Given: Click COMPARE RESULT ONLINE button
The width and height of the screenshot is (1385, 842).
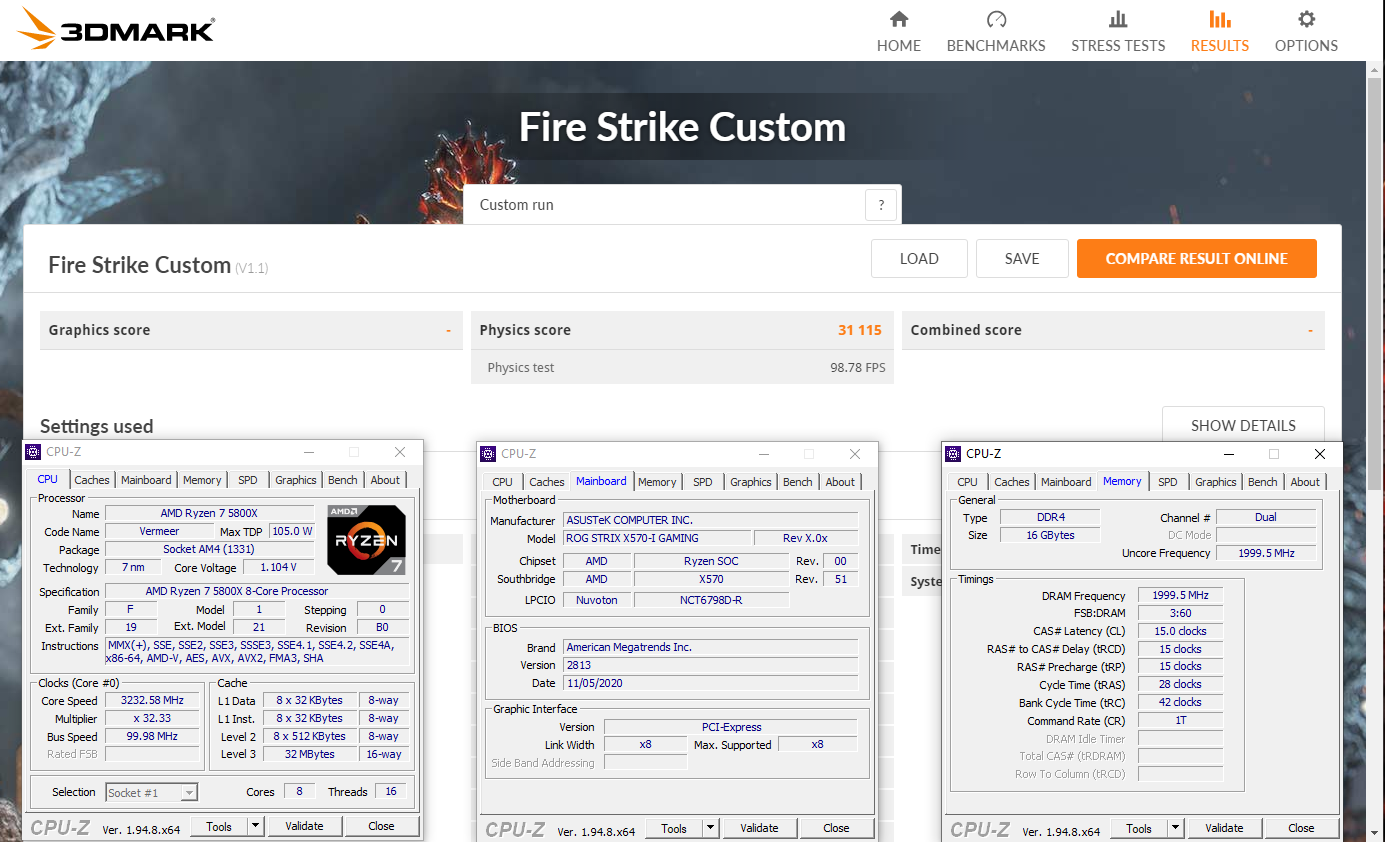Looking at the screenshot, I should pyautogui.click(x=1196, y=258).
